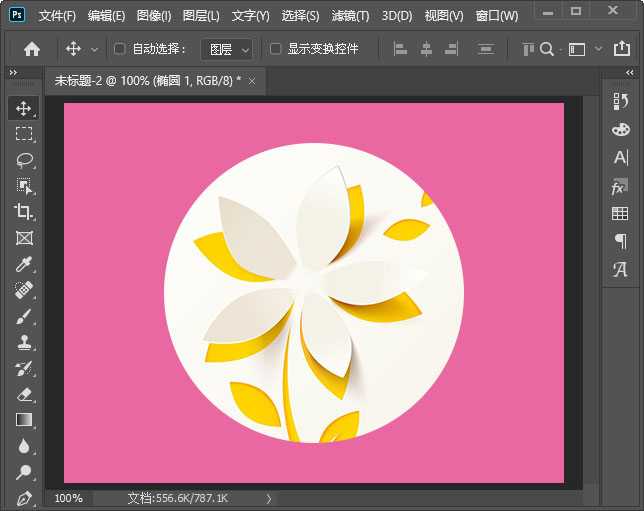Open the 图层 auto-select dropdown
Screen dimensions: 644x511
click(227, 49)
